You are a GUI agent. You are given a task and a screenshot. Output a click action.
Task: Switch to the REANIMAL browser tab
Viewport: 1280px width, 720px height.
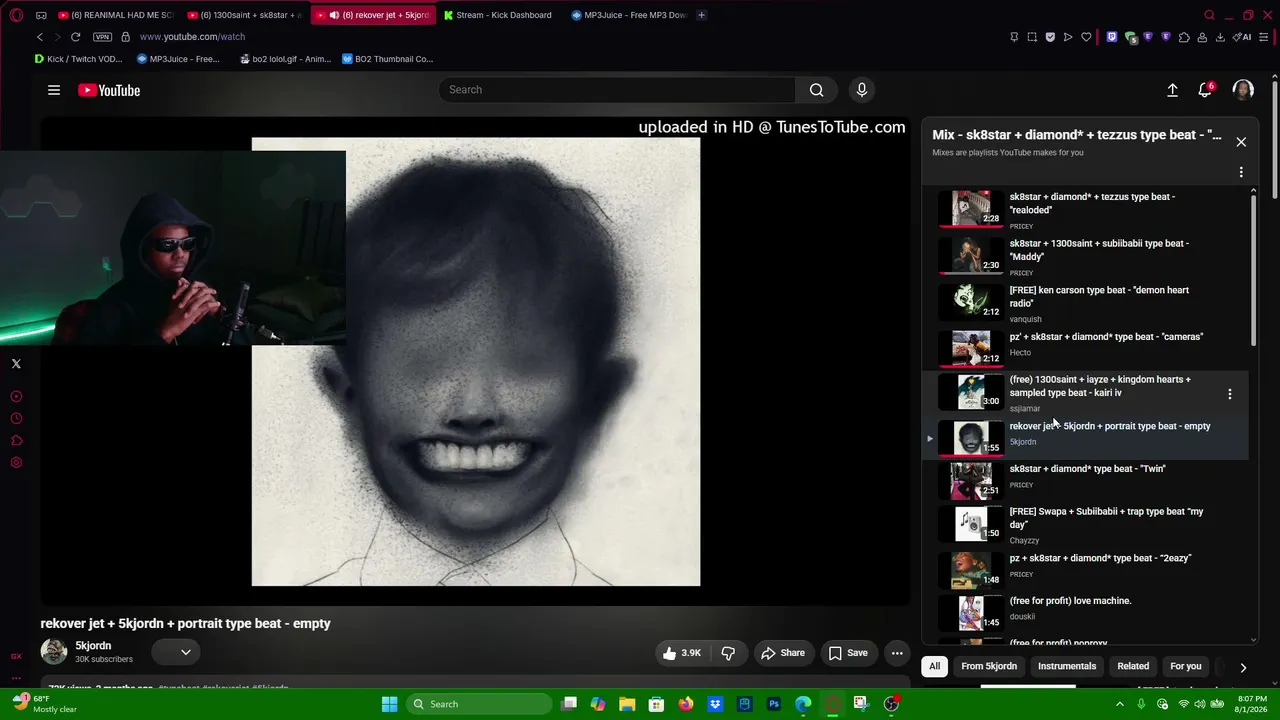[115, 15]
